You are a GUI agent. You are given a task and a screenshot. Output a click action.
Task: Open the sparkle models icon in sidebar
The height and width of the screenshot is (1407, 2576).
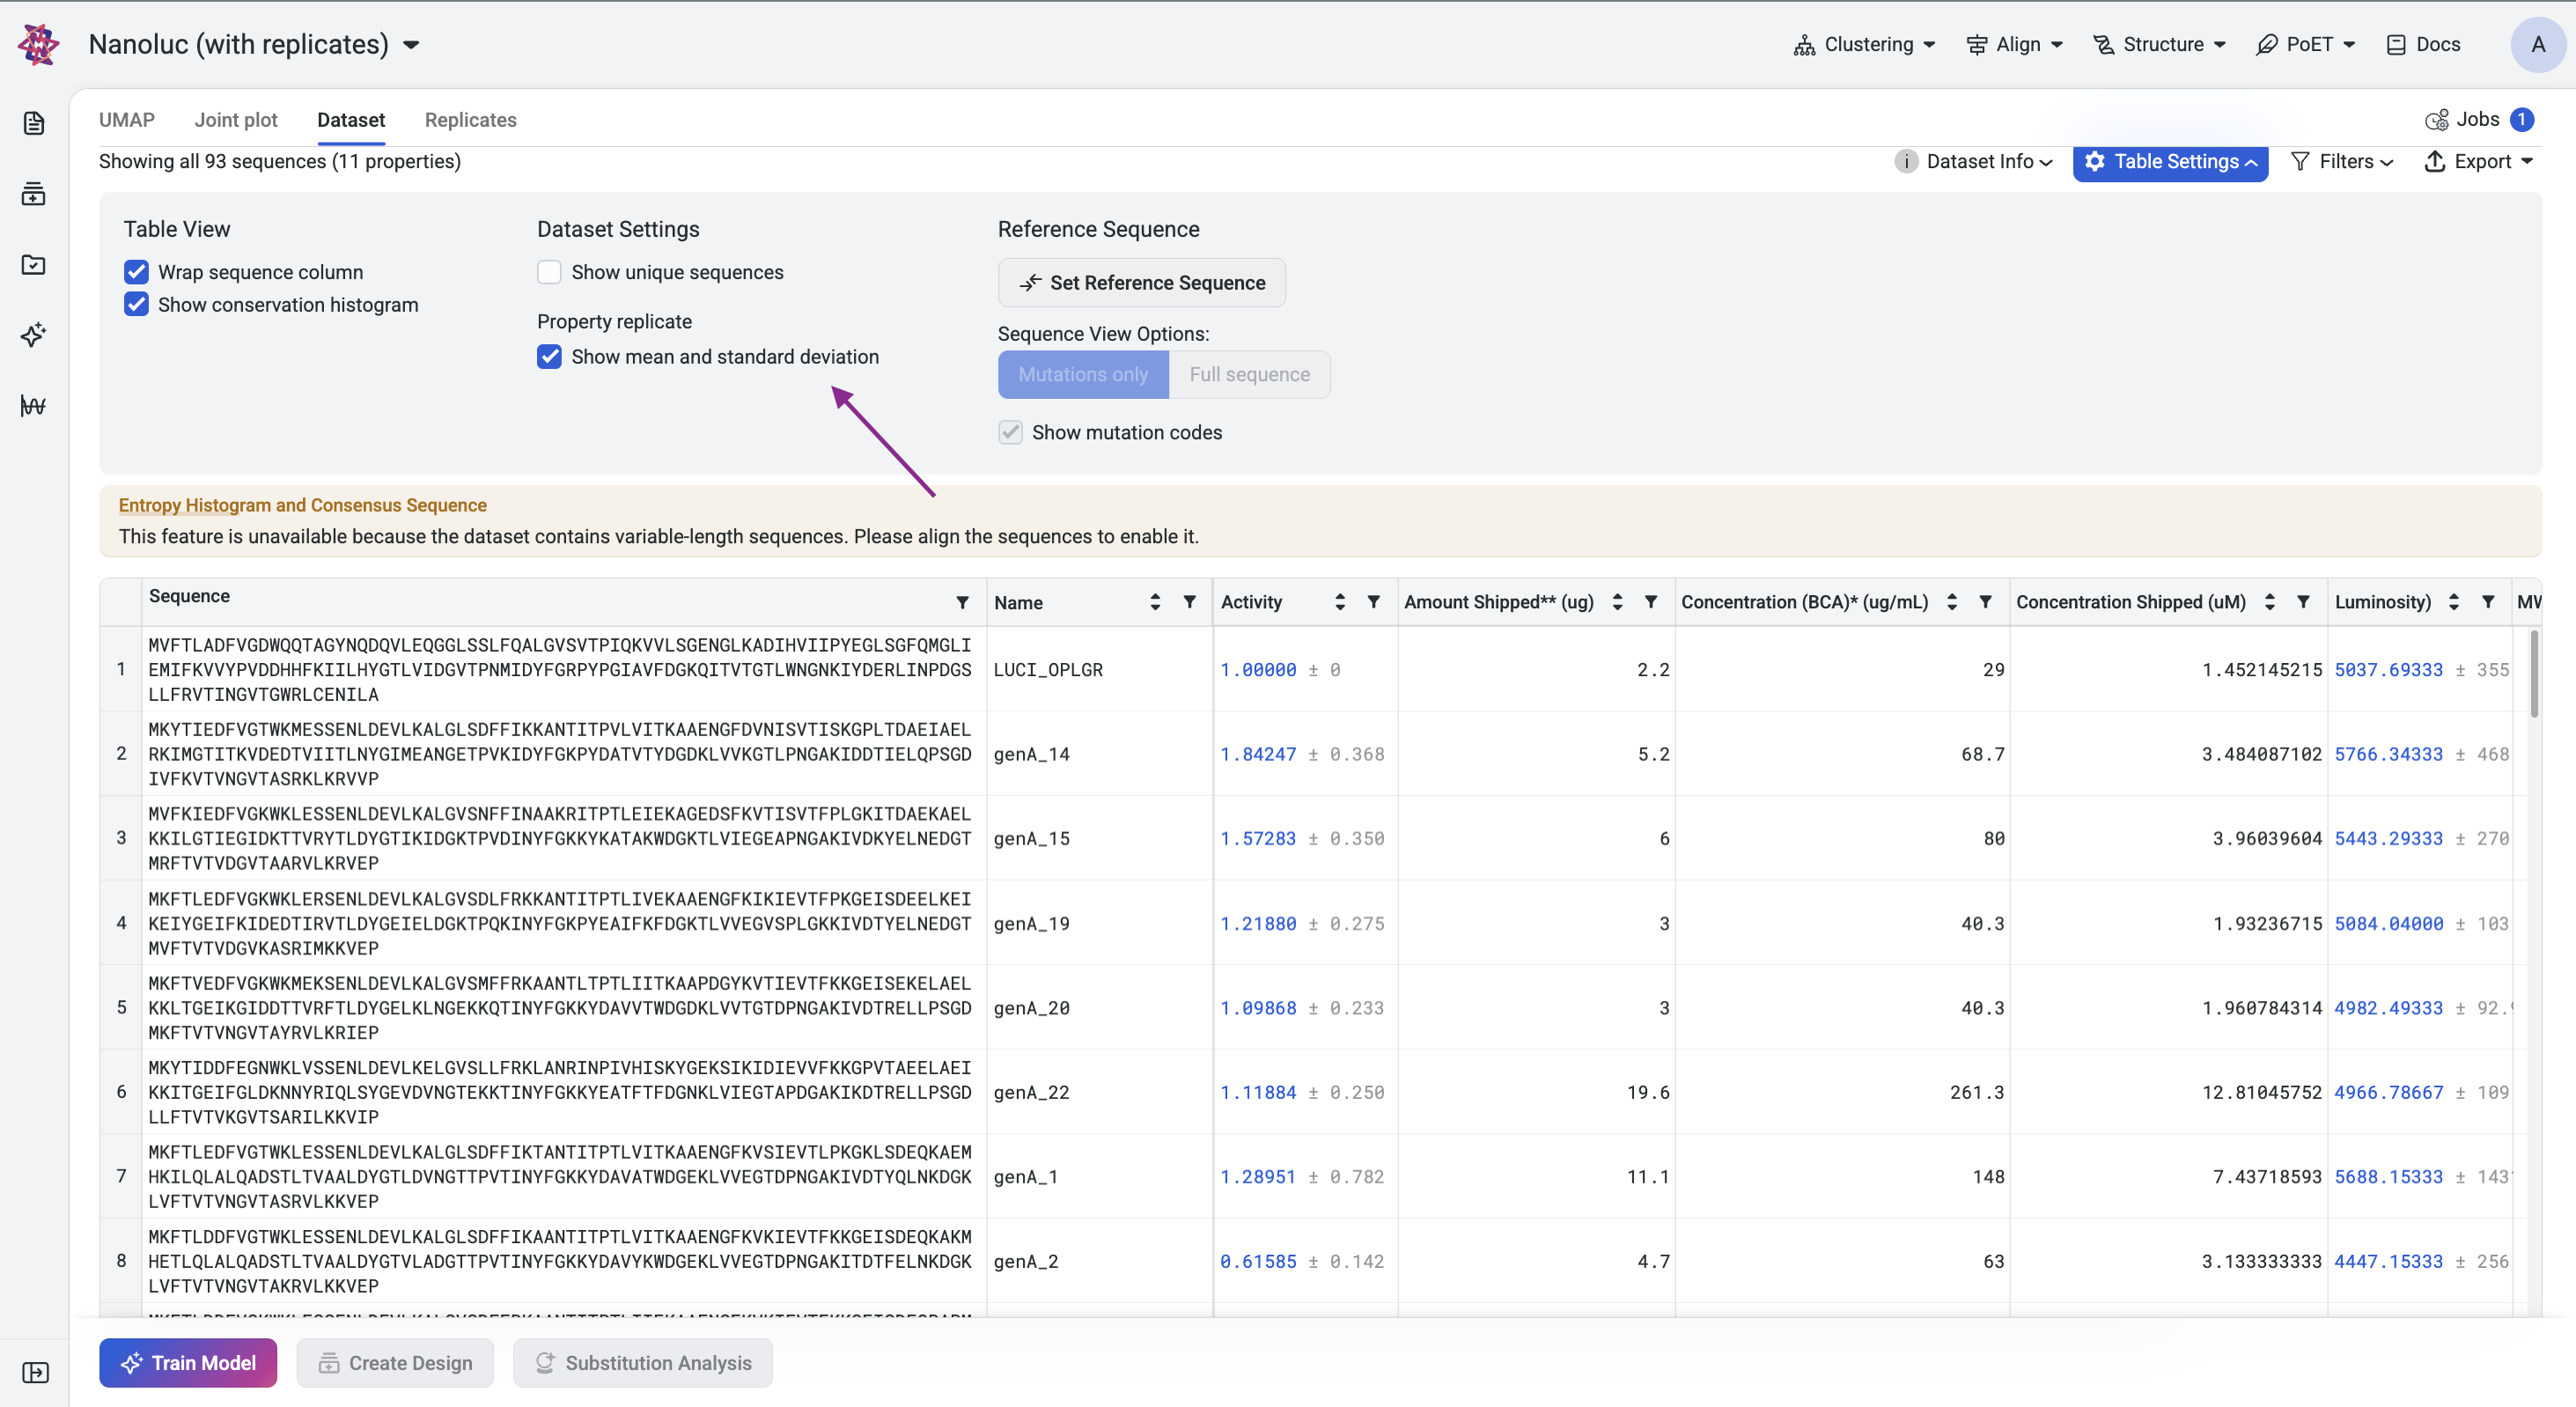click(34, 335)
